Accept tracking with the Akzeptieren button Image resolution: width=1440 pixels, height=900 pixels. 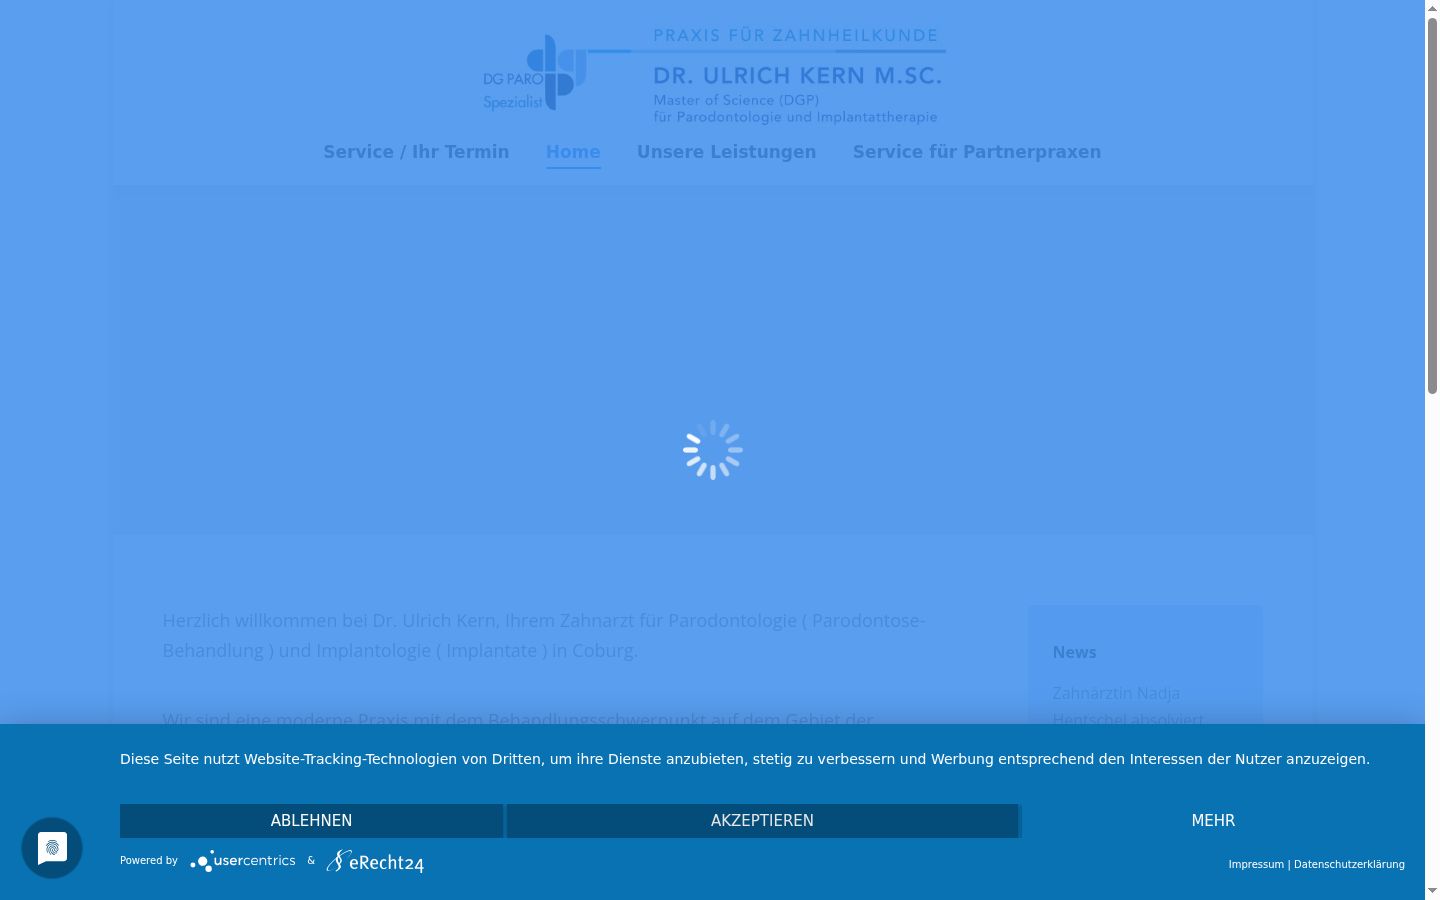[762, 821]
